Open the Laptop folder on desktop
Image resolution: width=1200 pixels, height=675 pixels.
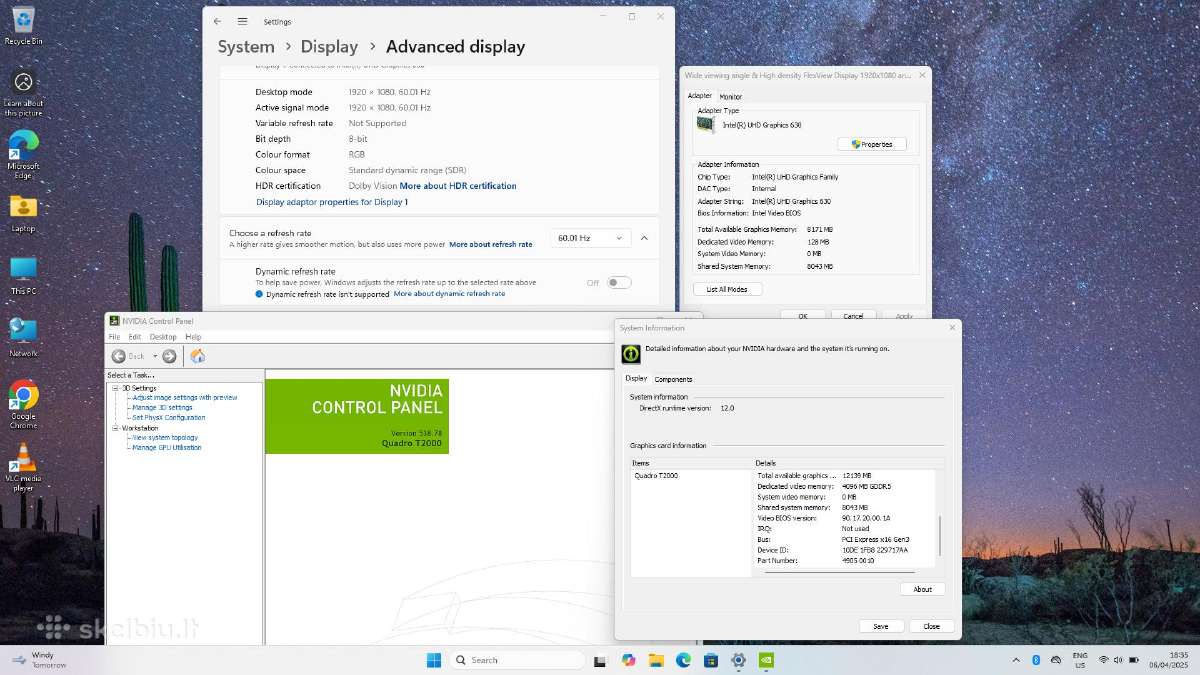tap(23, 215)
